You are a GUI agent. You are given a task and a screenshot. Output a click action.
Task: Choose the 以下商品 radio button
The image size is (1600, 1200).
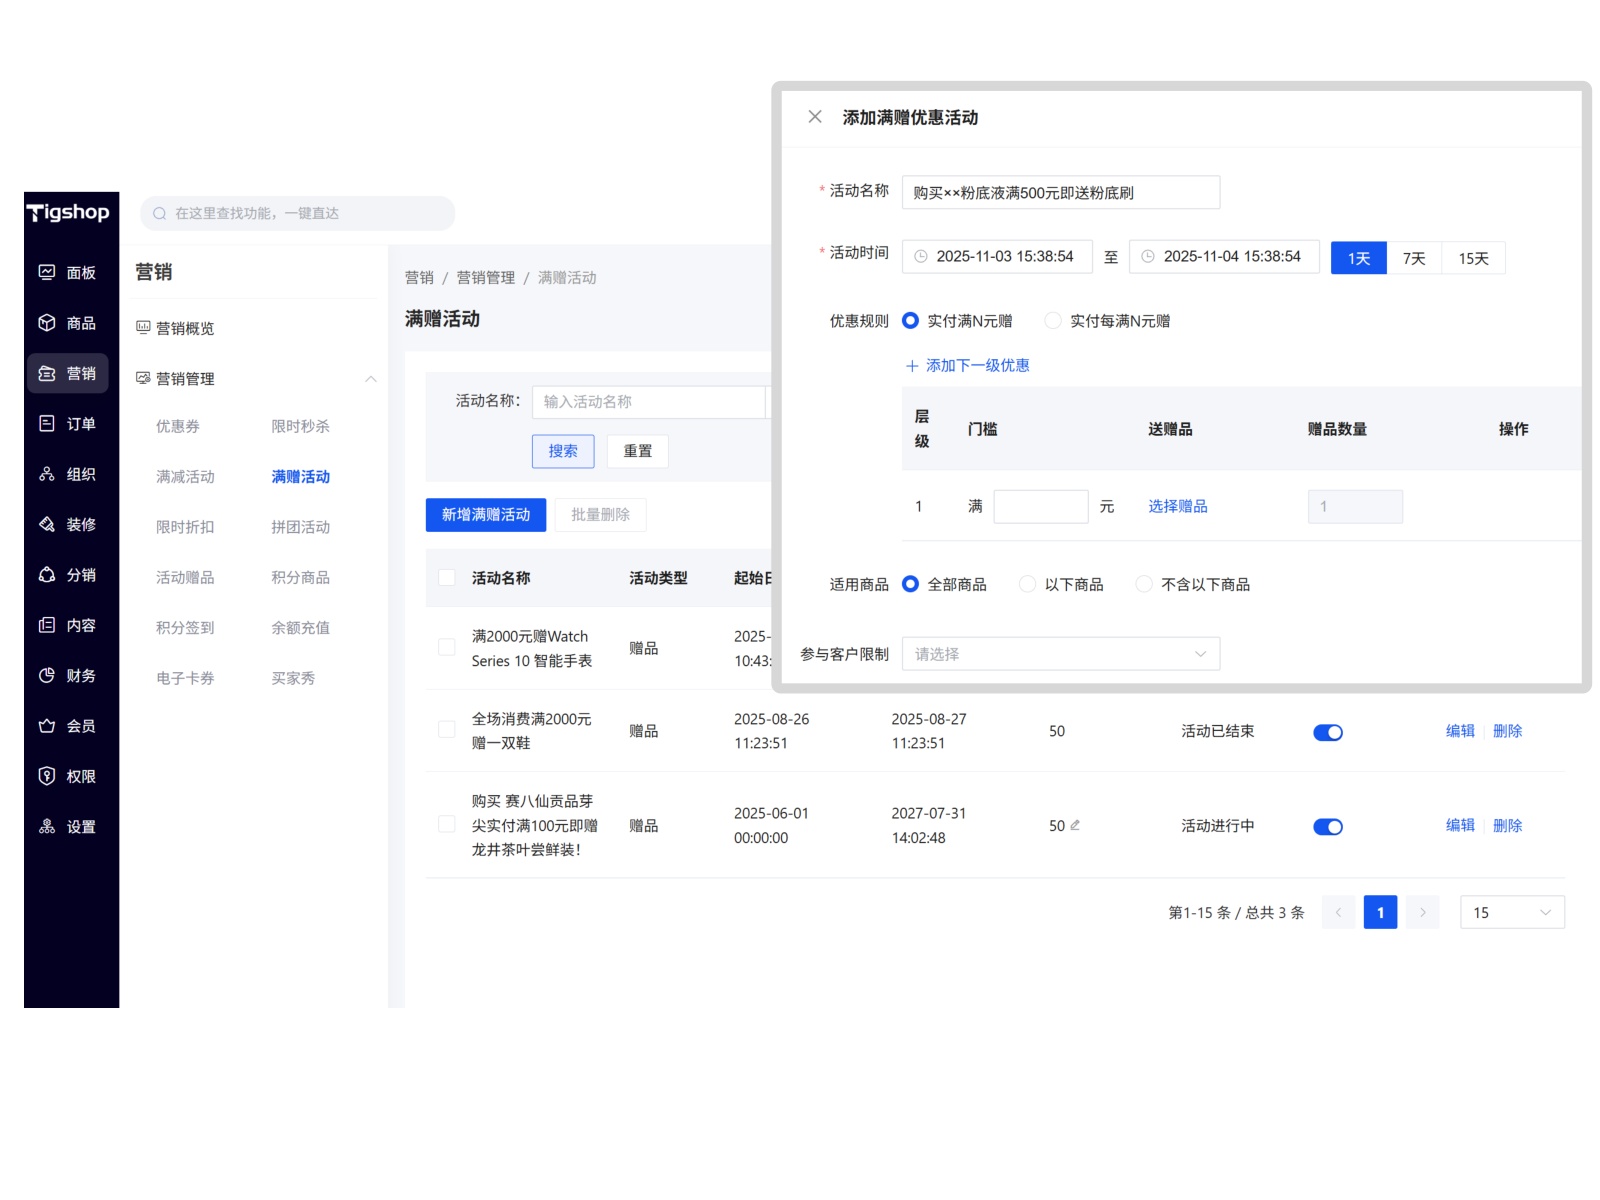[1027, 584]
